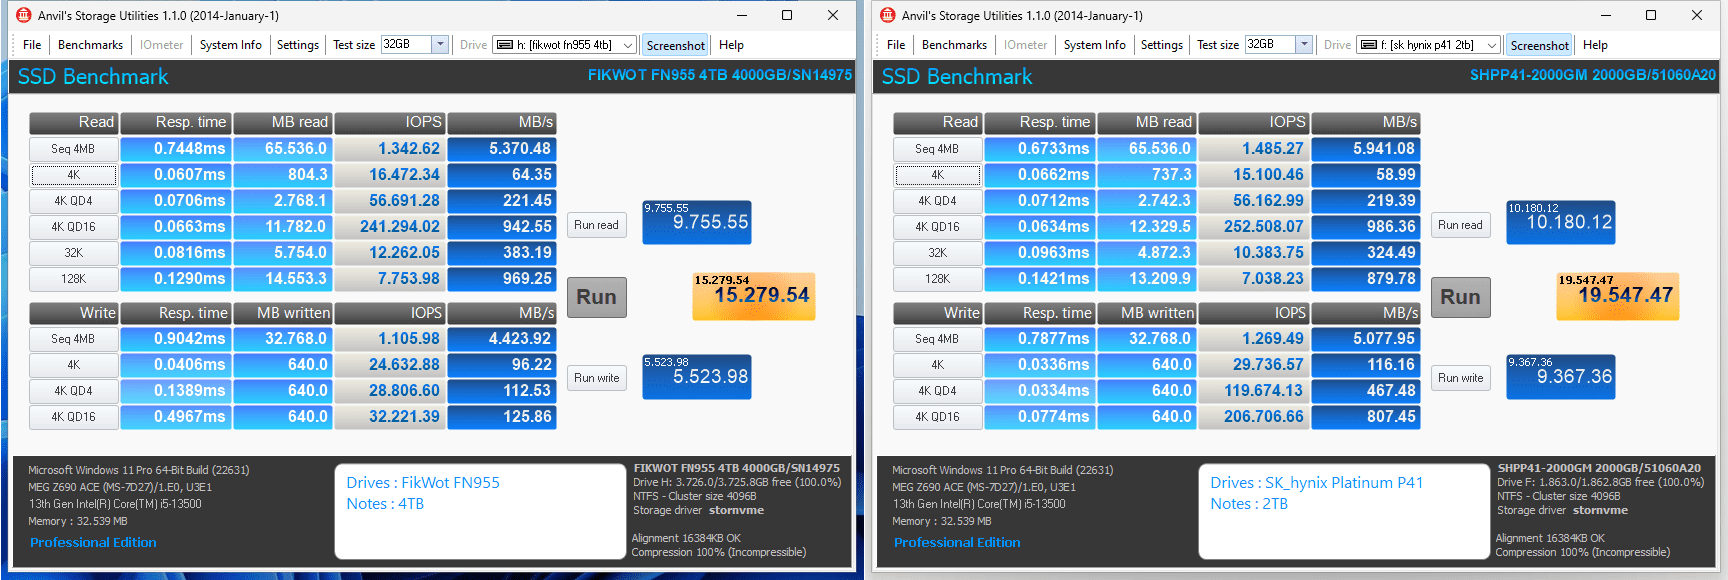Image resolution: width=1728 pixels, height=580 pixels.
Task: Click notes box 'Drives : FikWot FN955'
Action: 480,512
